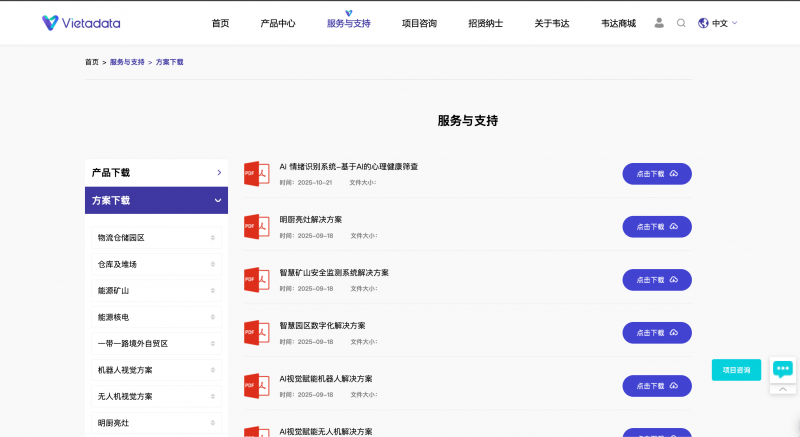Open the chat bubble widget

[x=783, y=369]
